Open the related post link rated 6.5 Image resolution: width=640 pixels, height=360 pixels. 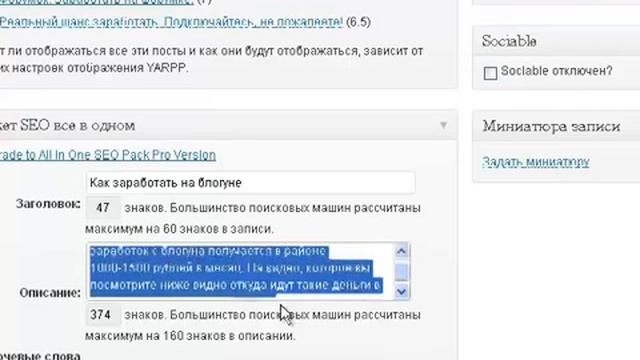pos(171,22)
